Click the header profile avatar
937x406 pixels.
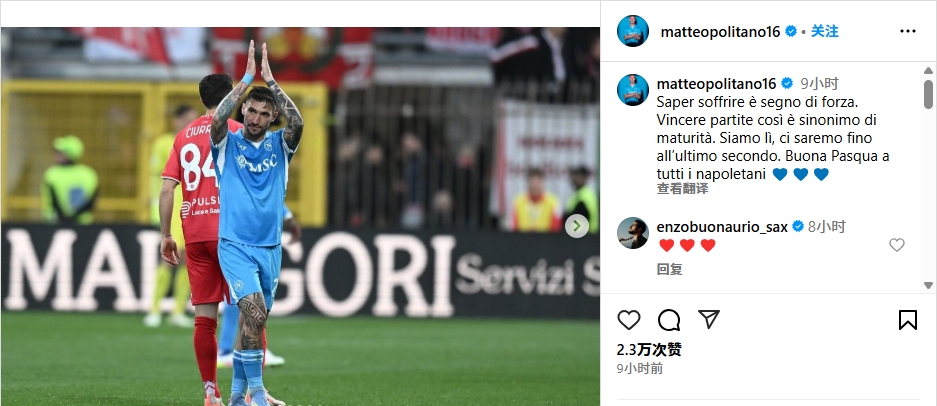tap(633, 31)
